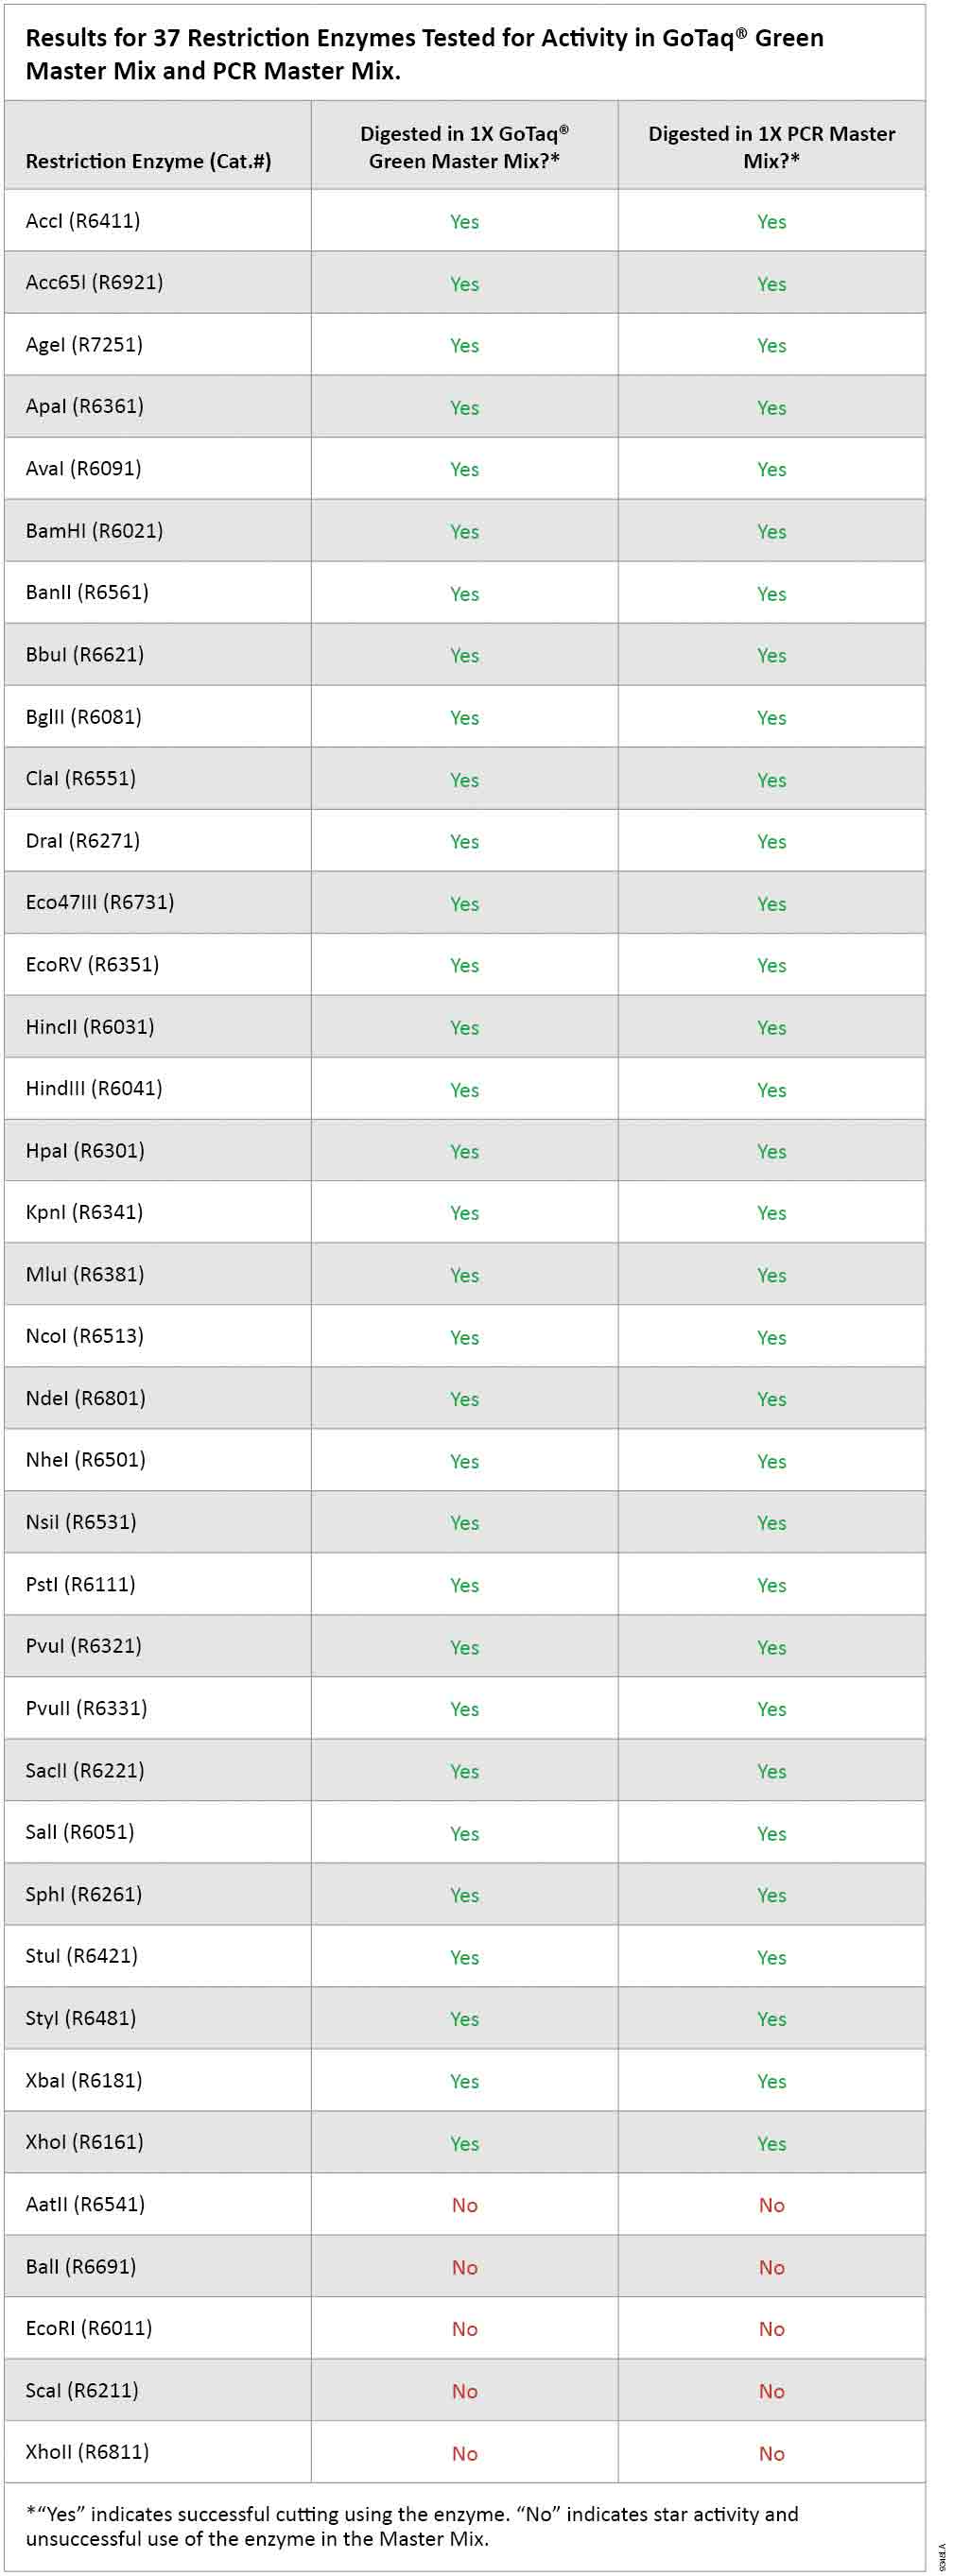
Task: Click DraI's Yes result under PCR Master Mix
Action: click(771, 841)
